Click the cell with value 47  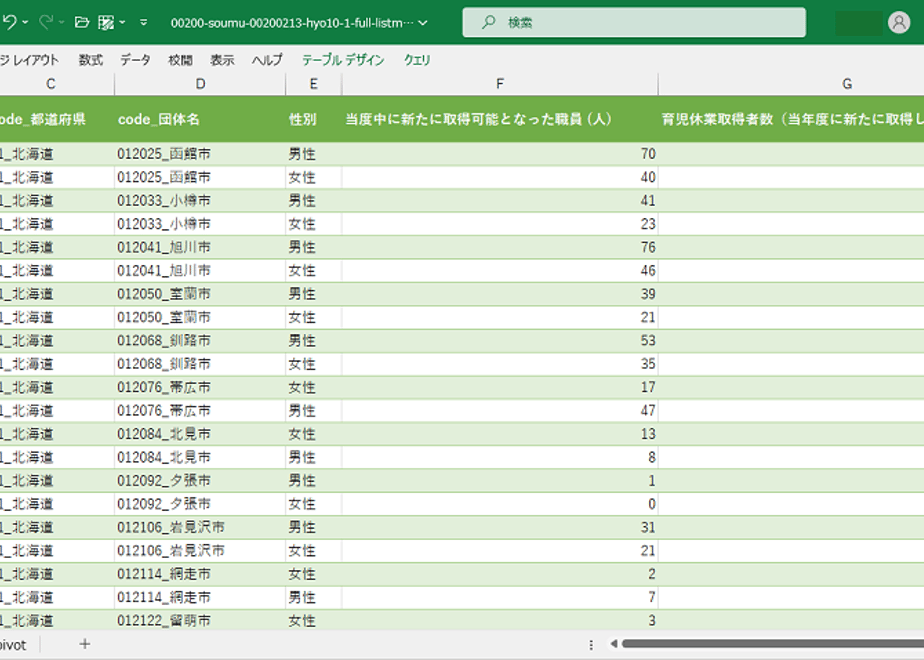[x=500, y=411]
